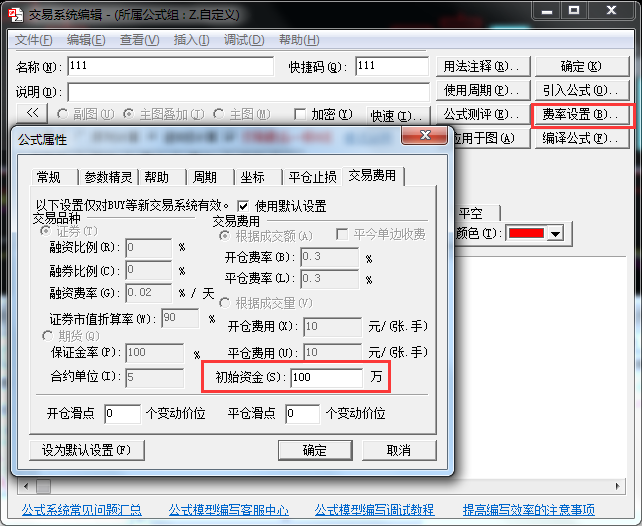Open the 公式系统常见问题汇总 link
The image size is (642, 526).
tap(81, 510)
